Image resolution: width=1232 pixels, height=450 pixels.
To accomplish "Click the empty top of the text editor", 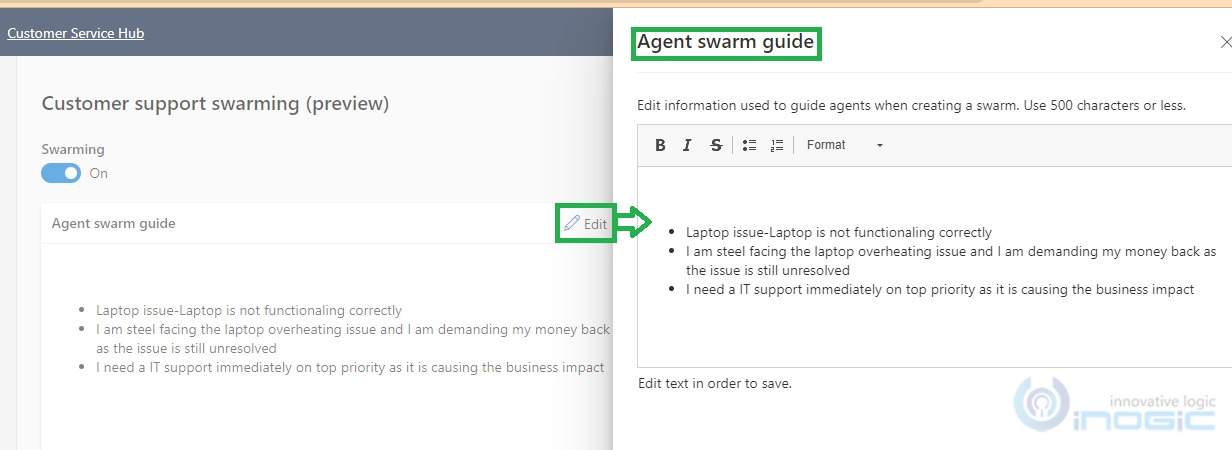I will coord(930,192).
